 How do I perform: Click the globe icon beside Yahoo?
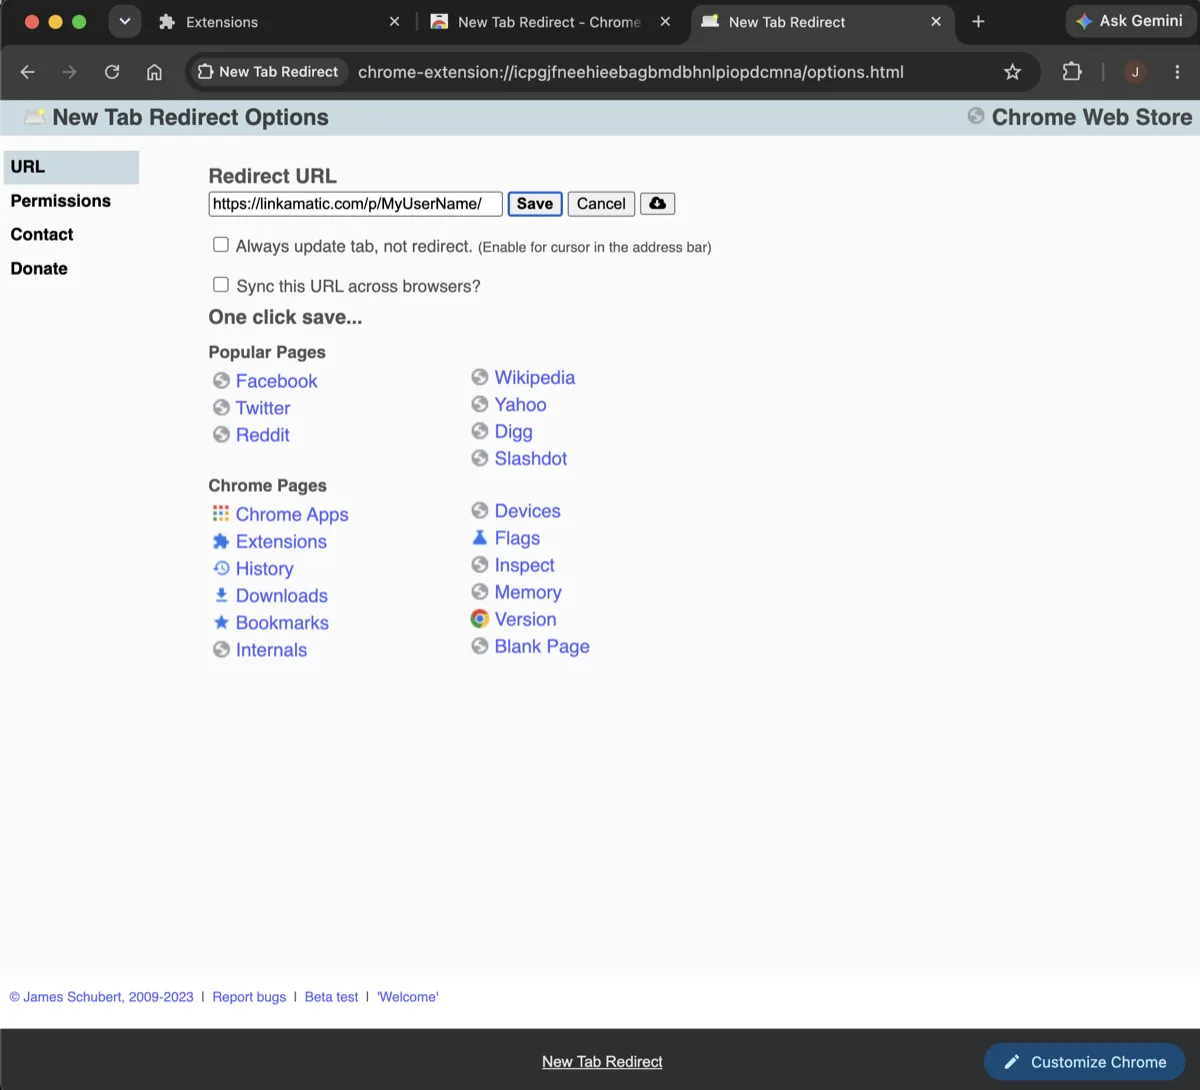480,404
